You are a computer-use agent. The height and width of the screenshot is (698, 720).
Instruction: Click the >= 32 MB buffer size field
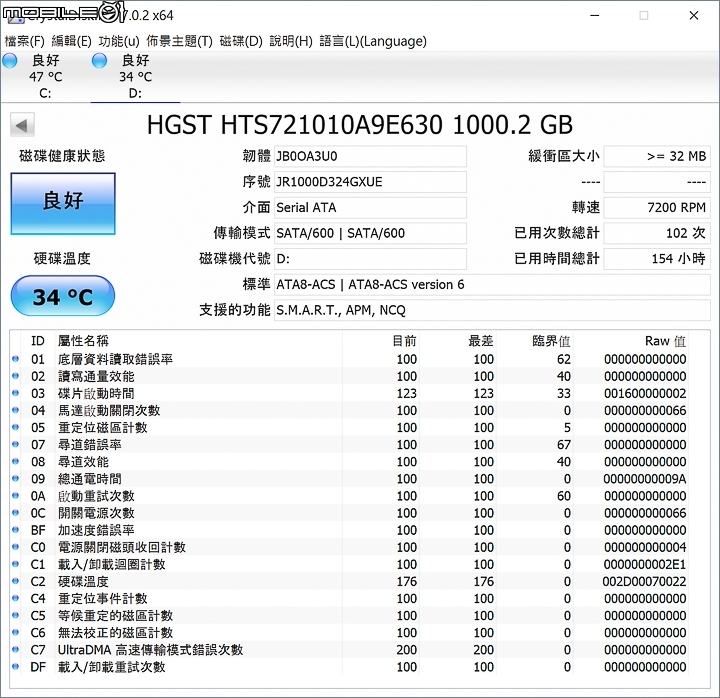[657, 156]
